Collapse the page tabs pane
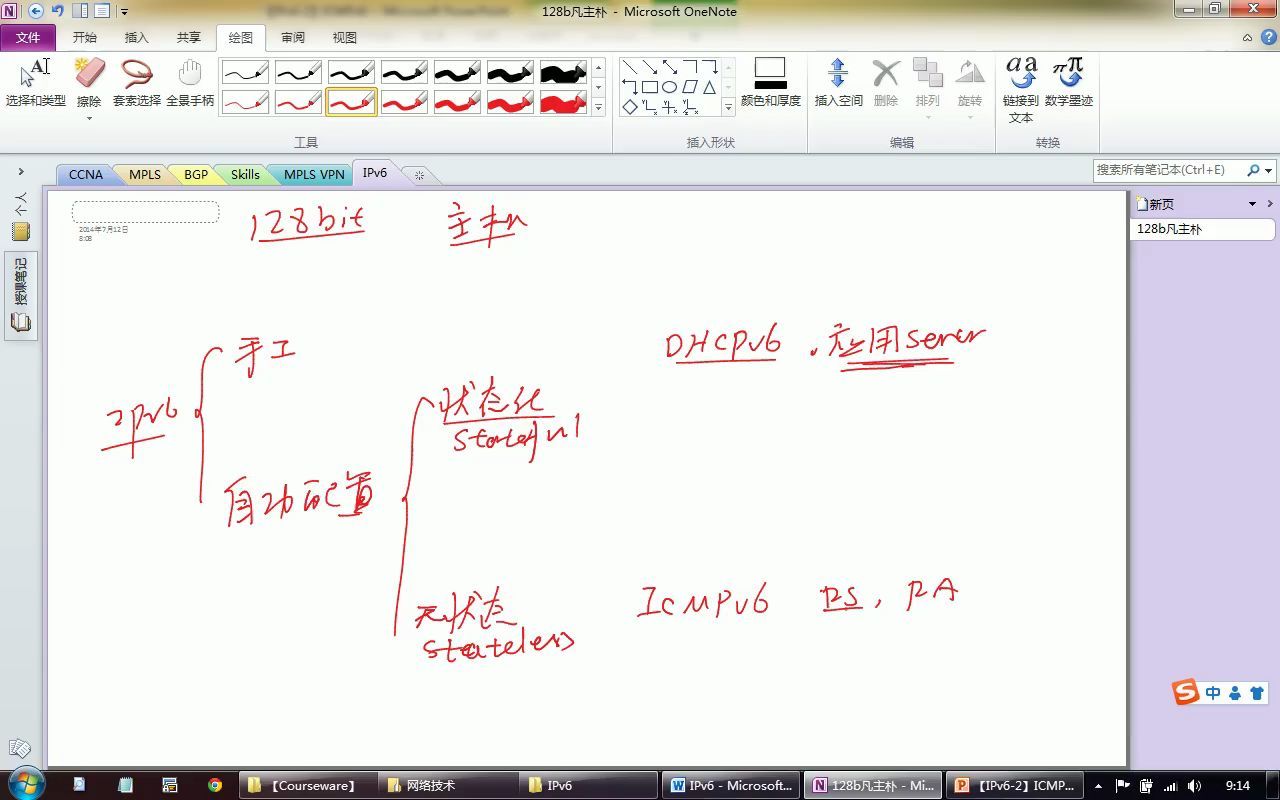Image resolution: width=1280 pixels, height=800 pixels. 1270,204
